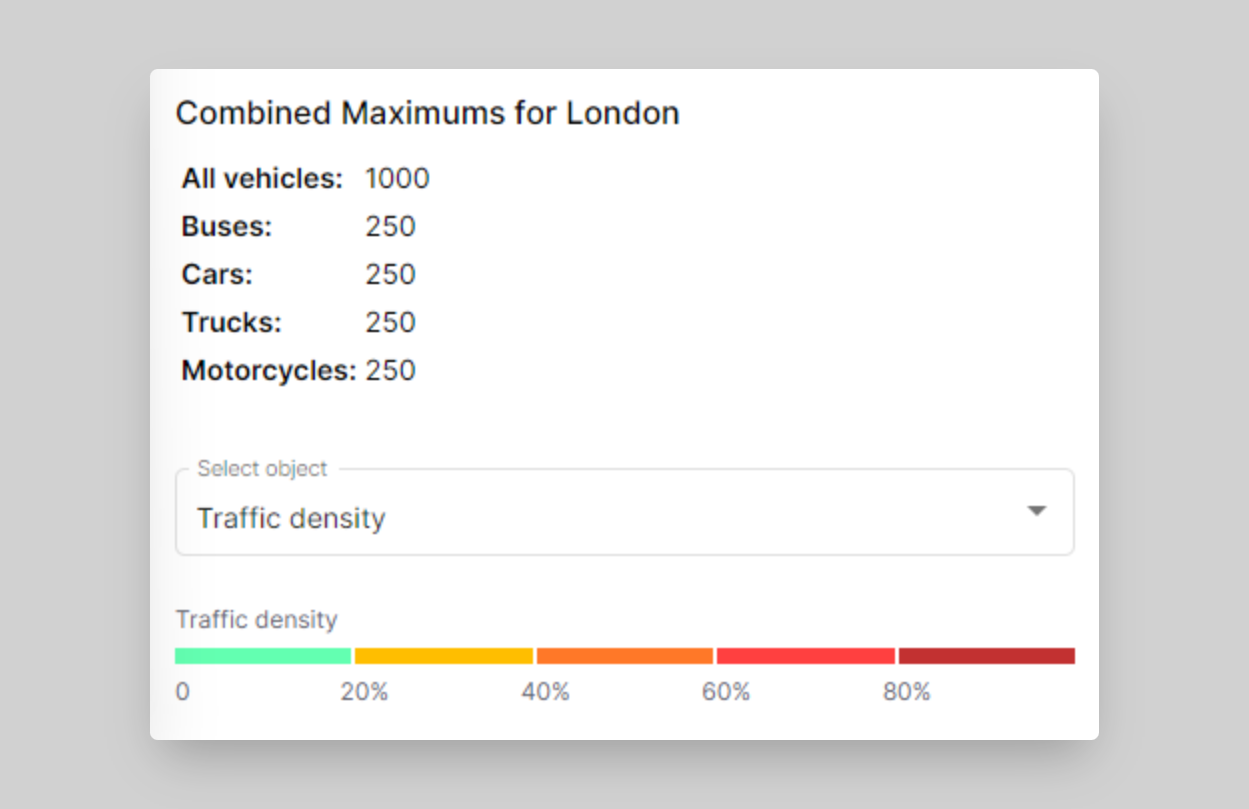This screenshot has width=1249, height=809.
Task: Click the Motorcycles maximum entry
Action: click(297, 370)
